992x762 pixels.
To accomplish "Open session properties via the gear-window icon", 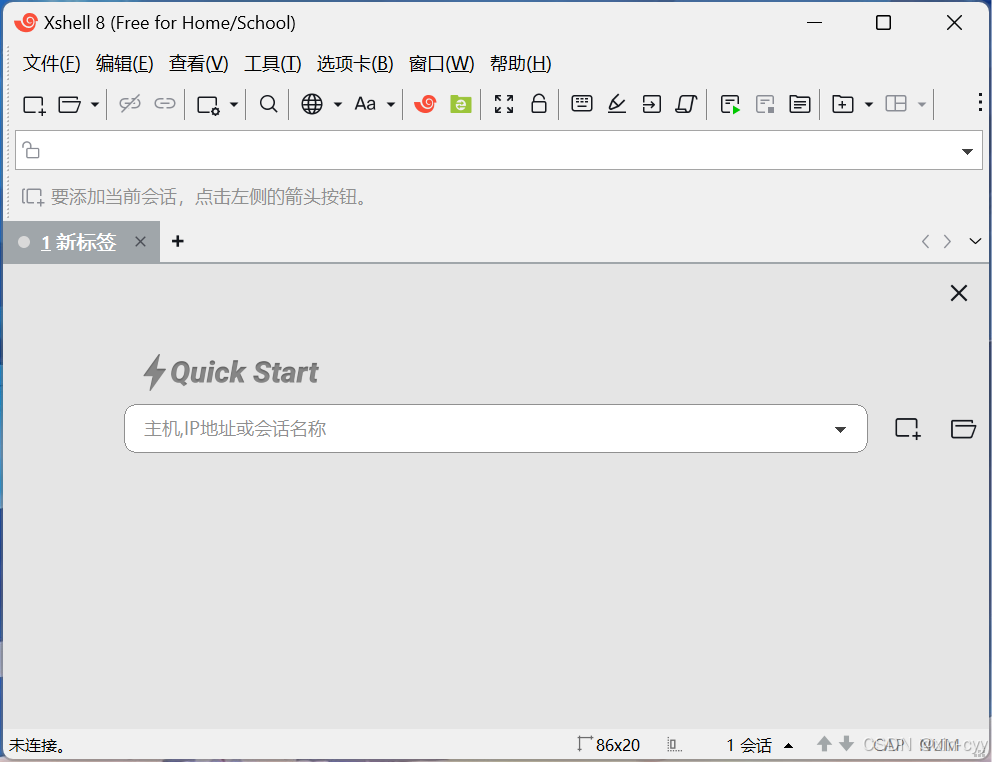I will point(208,104).
